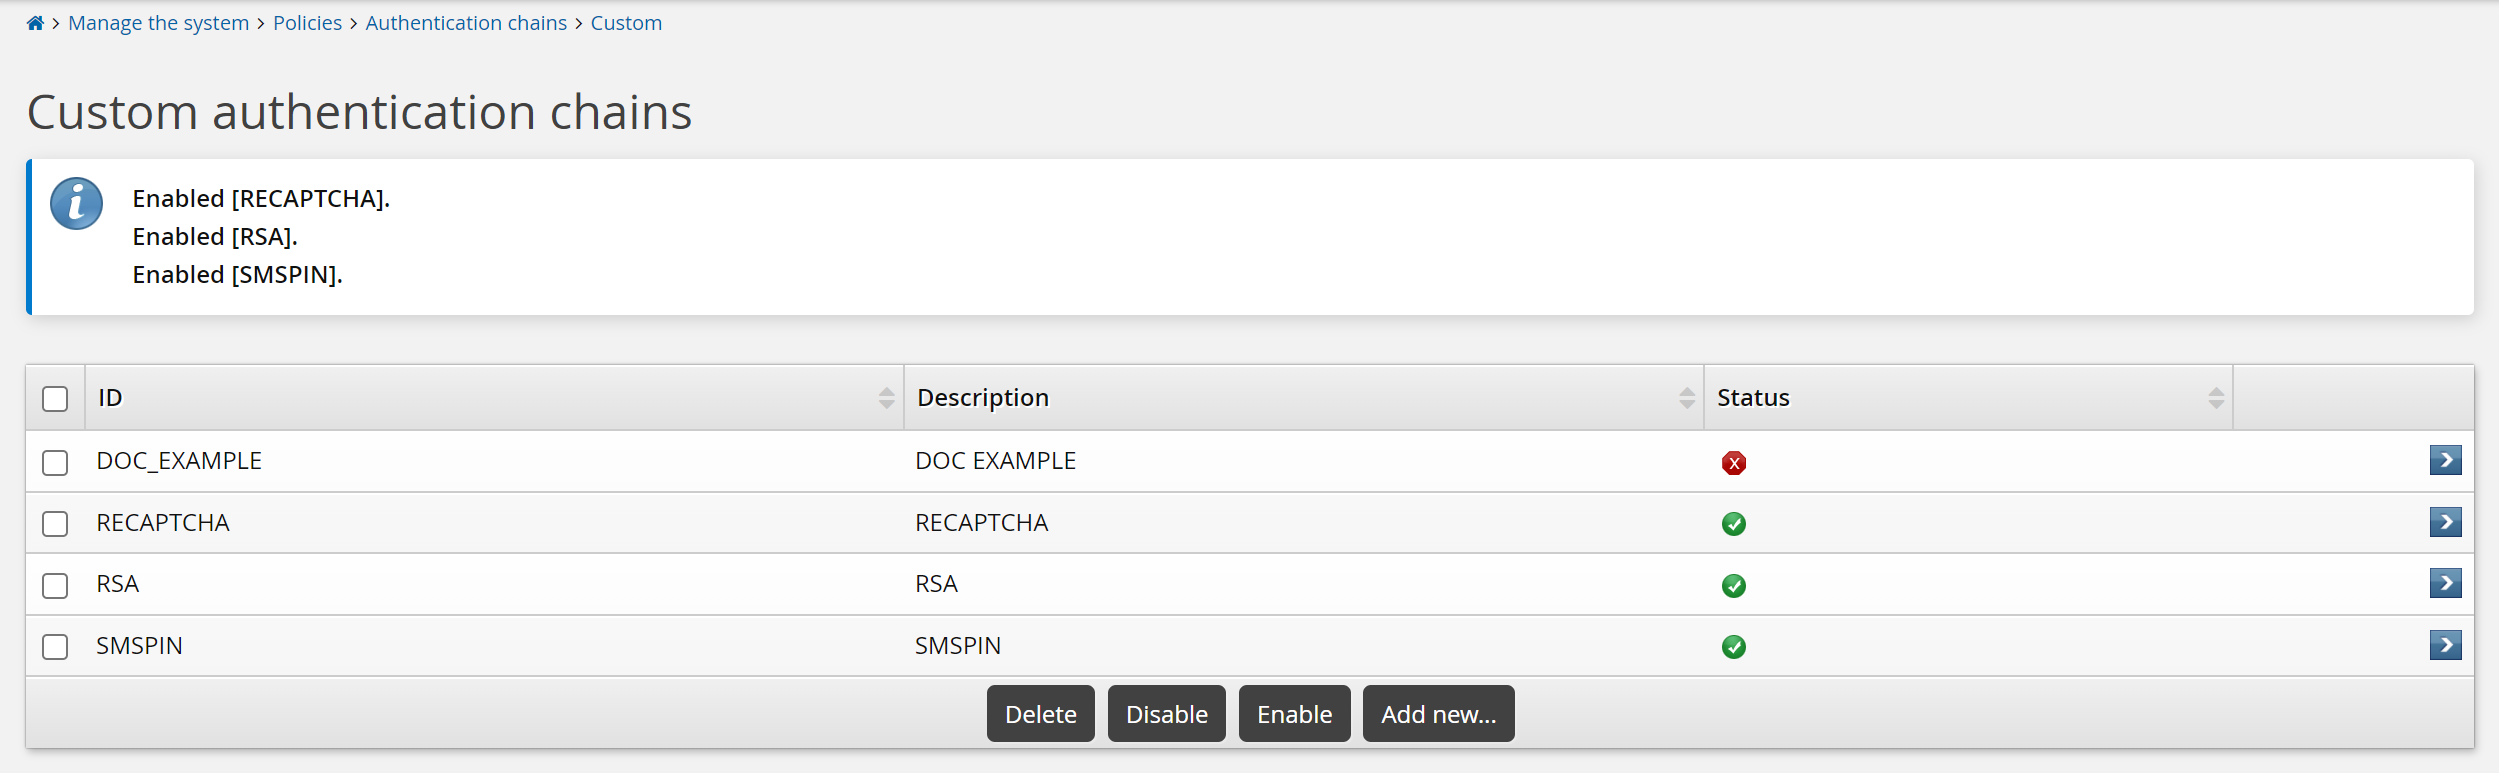Navigate to Authentication chains breadcrumb
This screenshot has height=773, width=2499.
tap(466, 23)
